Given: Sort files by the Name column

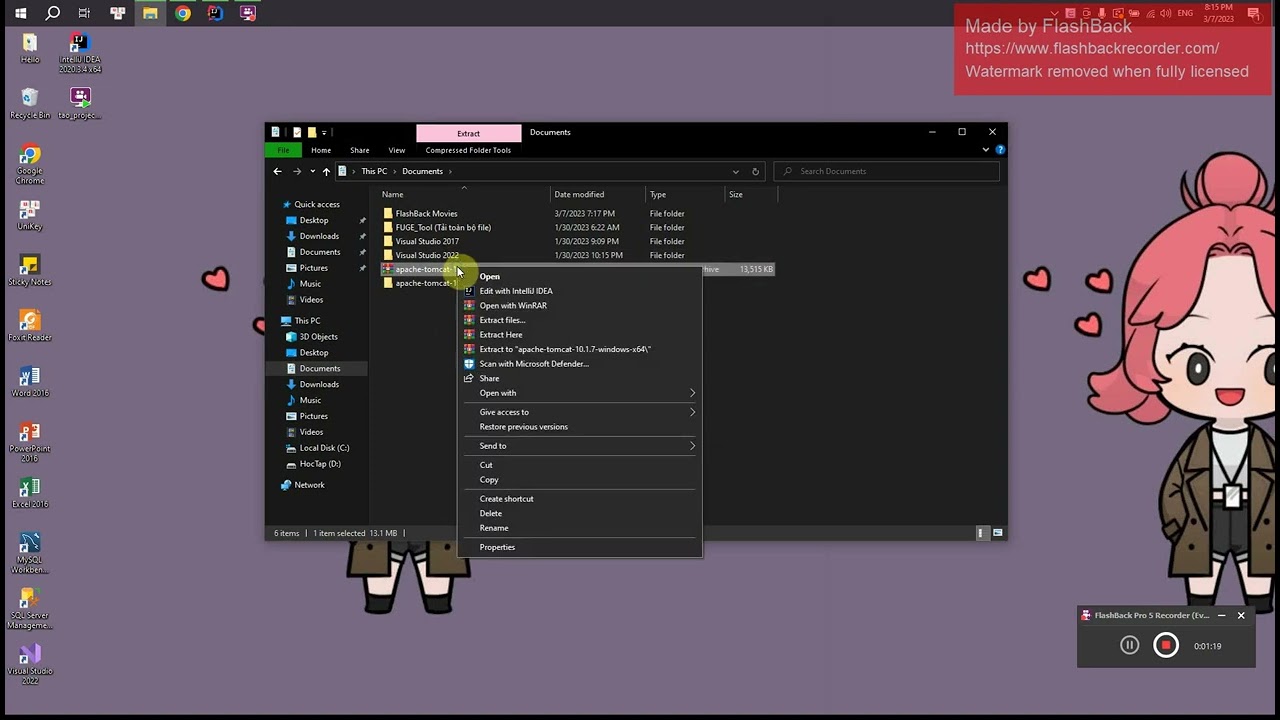Looking at the screenshot, I should click(x=463, y=194).
